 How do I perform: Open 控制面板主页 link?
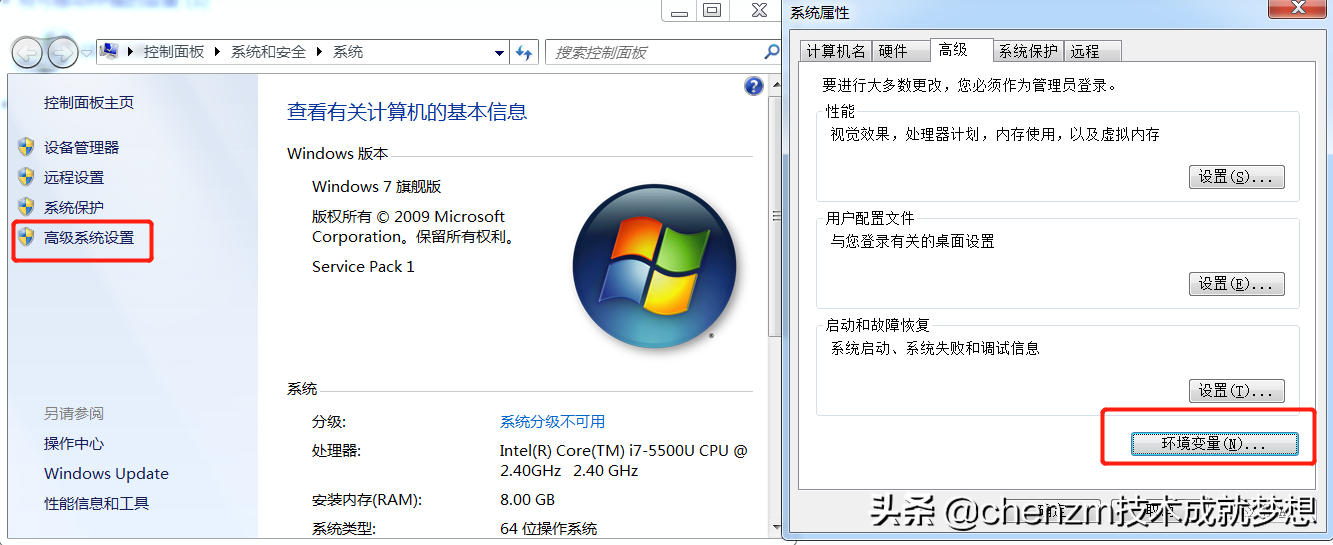point(89,102)
